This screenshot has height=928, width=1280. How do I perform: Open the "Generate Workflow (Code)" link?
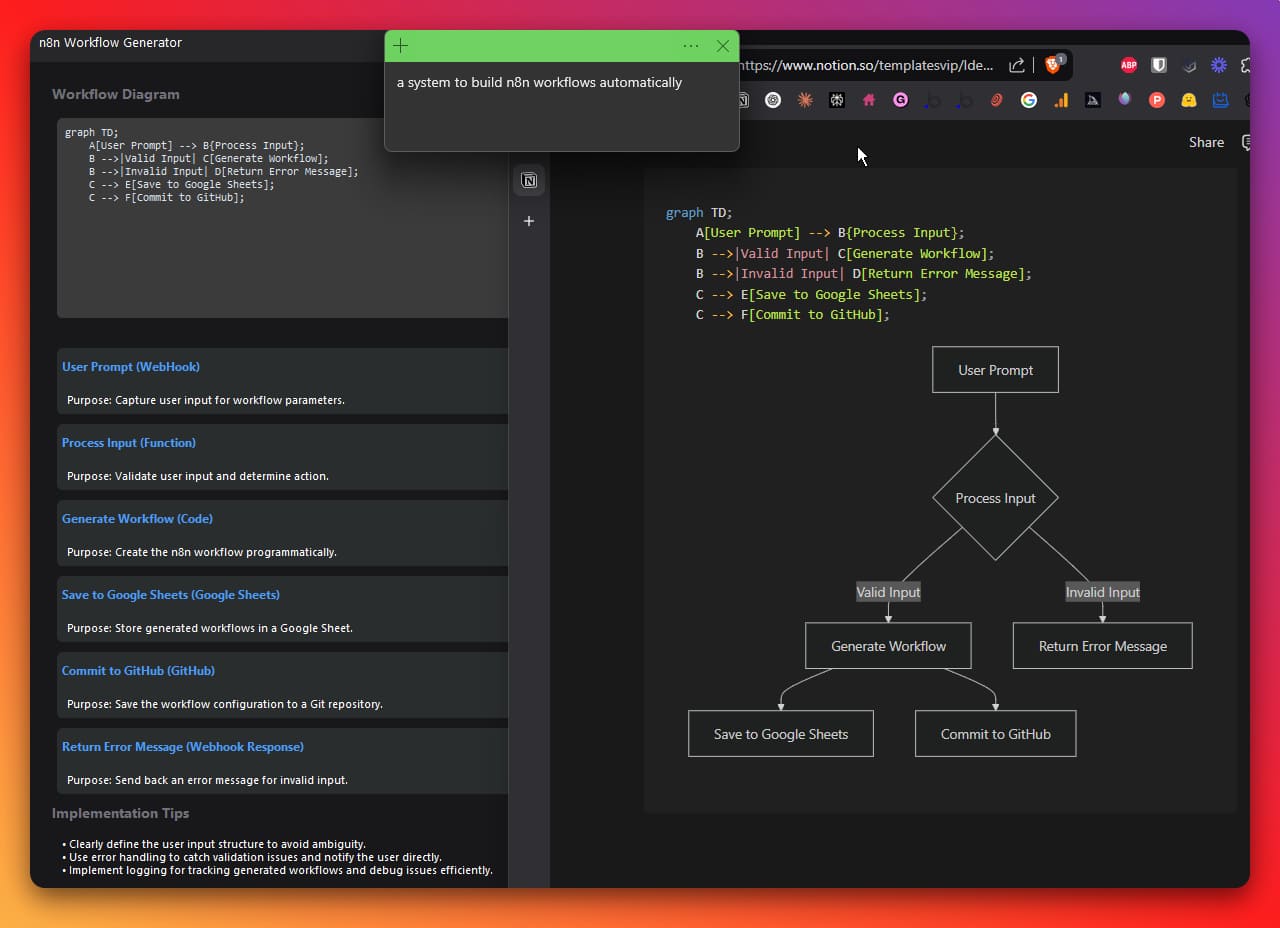tap(137, 519)
